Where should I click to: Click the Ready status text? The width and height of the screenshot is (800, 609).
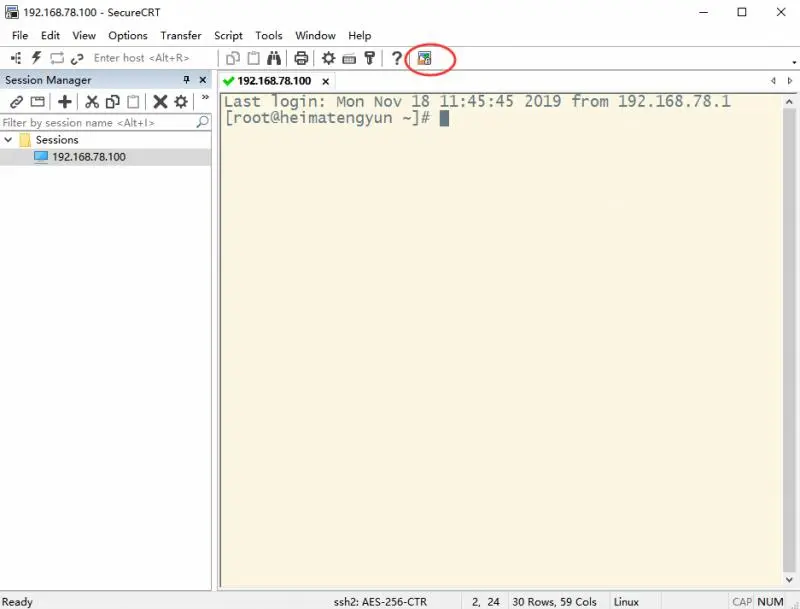[x=17, y=602]
